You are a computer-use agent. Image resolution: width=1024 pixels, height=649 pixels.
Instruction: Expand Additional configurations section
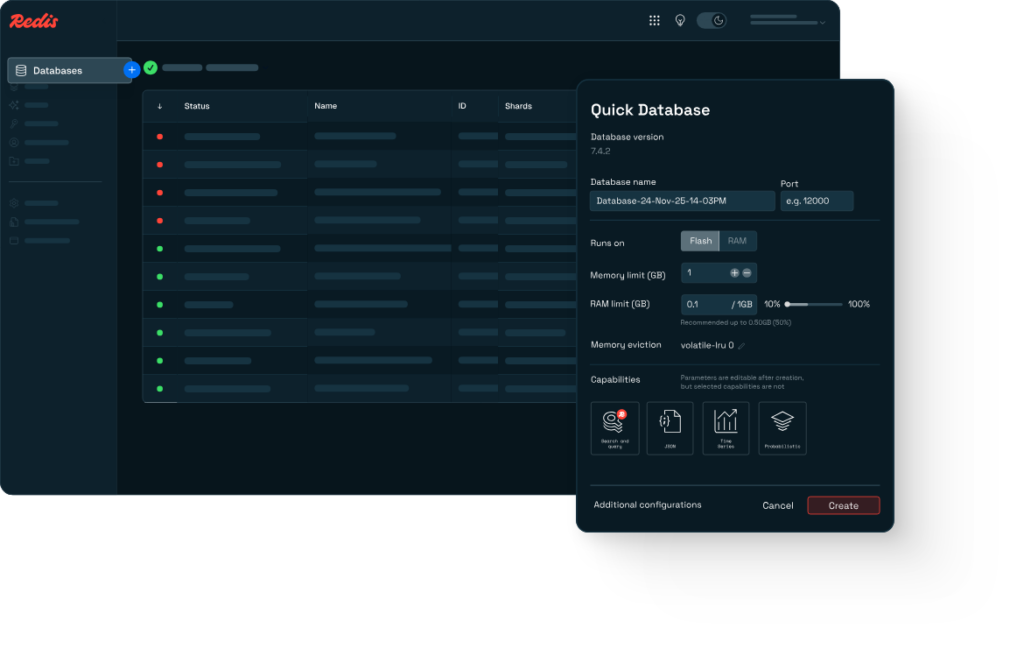[647, 505]
